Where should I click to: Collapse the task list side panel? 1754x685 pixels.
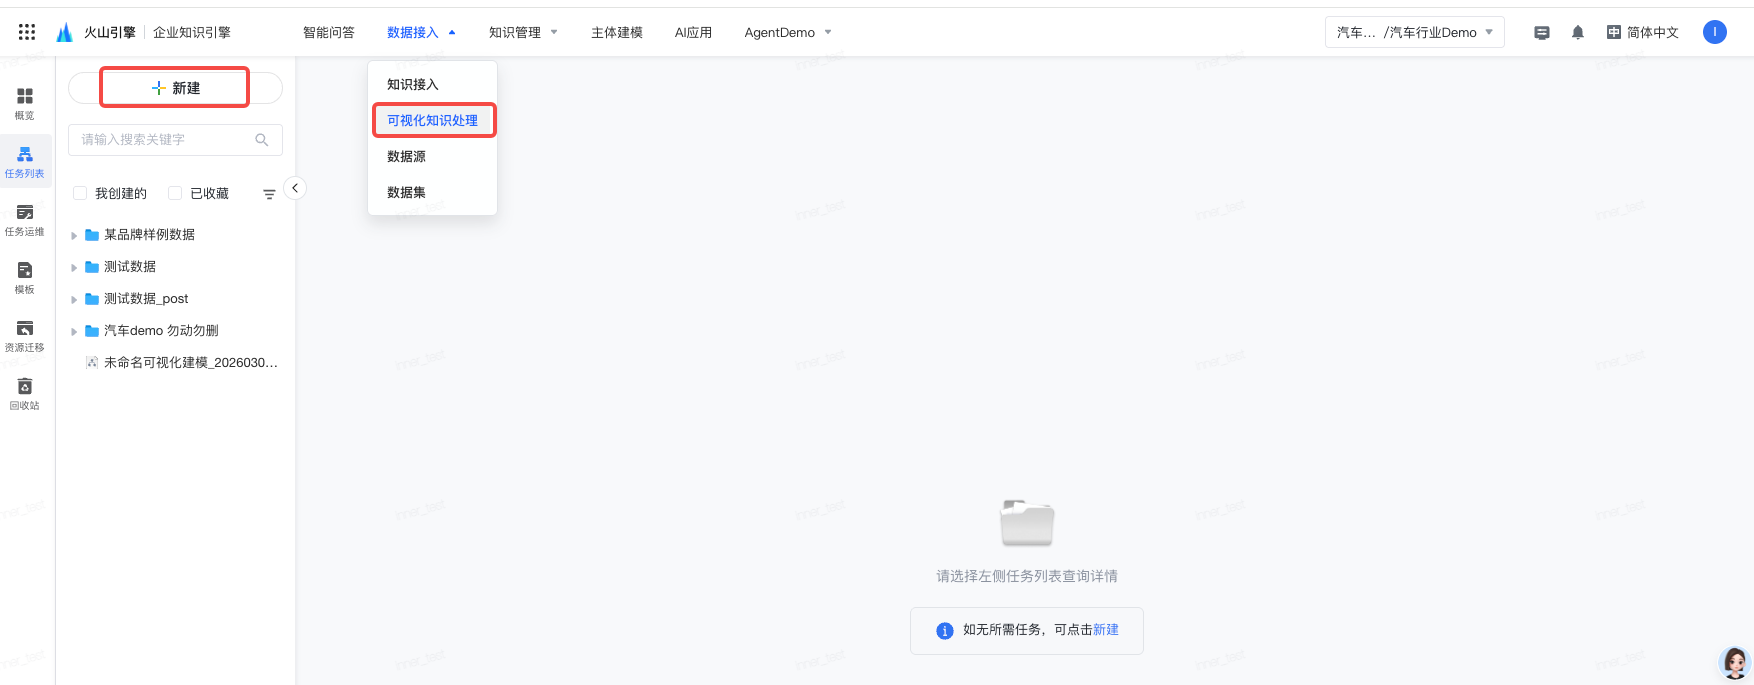tap(295, 188)
